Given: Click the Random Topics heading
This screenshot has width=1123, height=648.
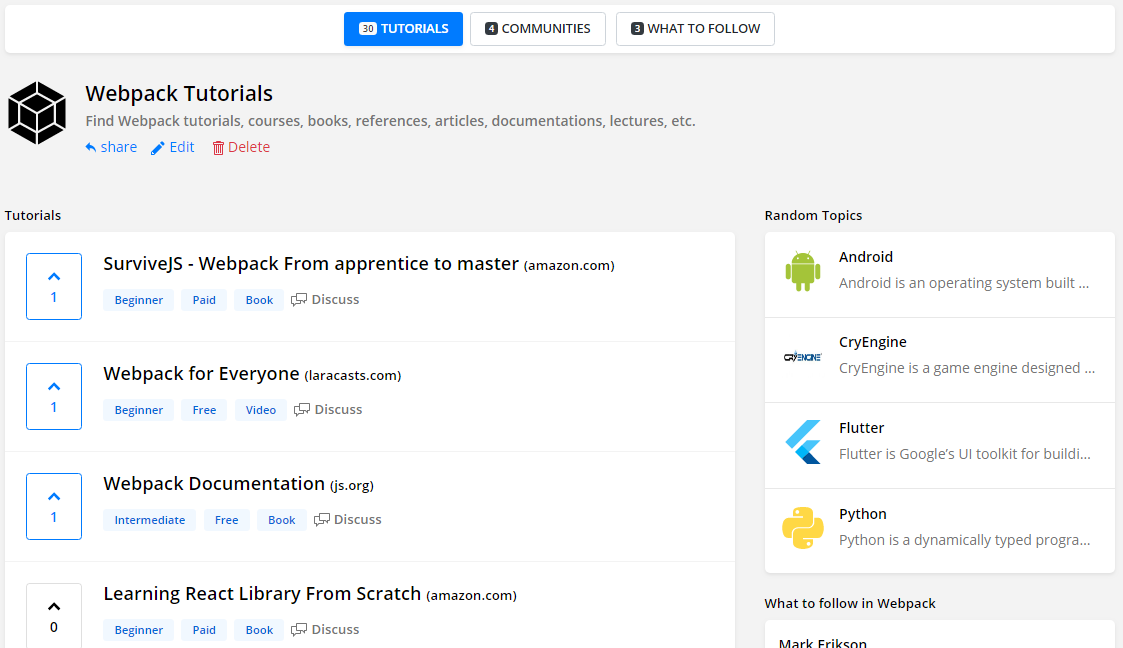Looking at the screenshot, I should (813, 216).
